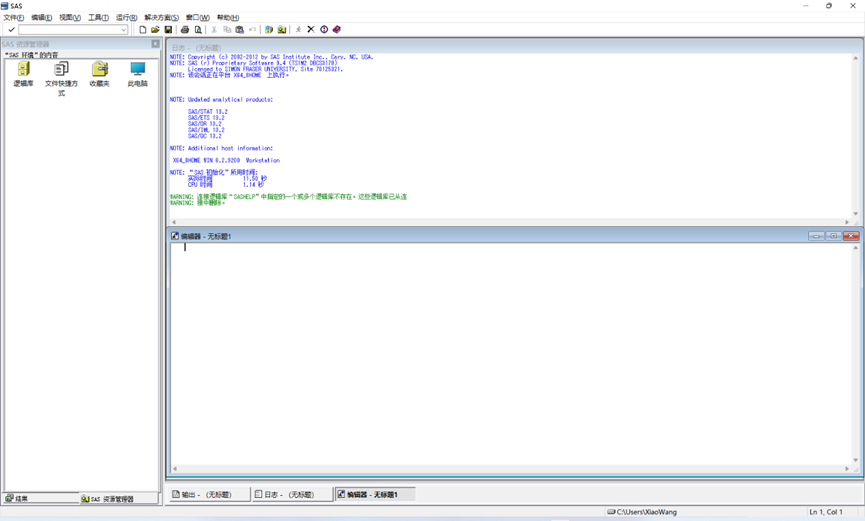This screenshot has width=865, height=521.
Task: Click inside the command box input
Action: [69, 30]
